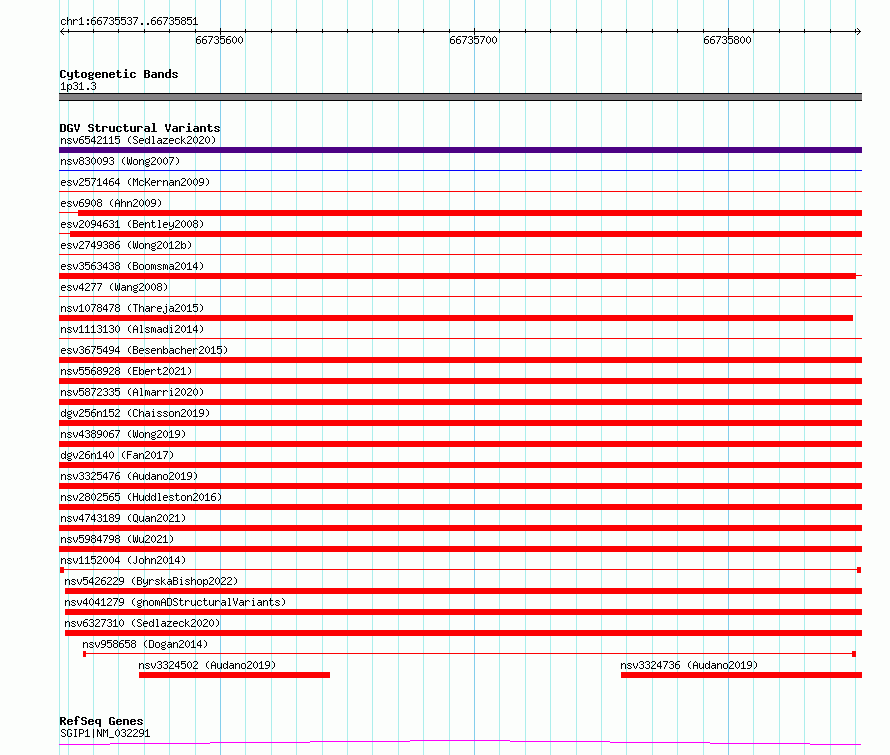This screenshot has width=890, height=755.
Task: Click the 1p31.3 band label
Action: click(x=78, y=86)
